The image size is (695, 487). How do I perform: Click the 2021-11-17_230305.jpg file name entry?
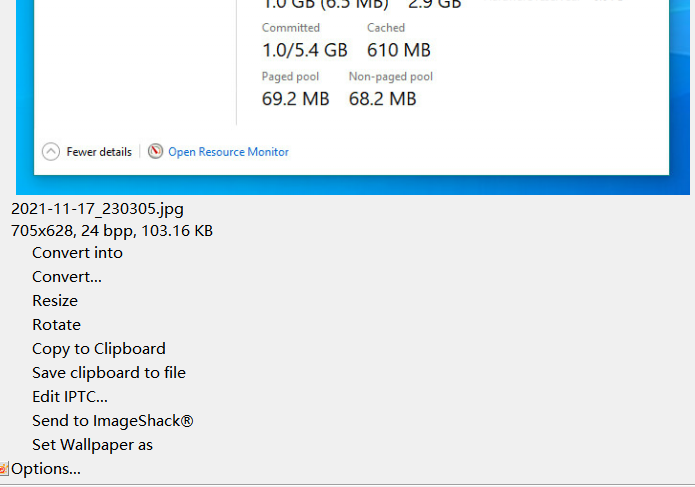pos(97,209)
